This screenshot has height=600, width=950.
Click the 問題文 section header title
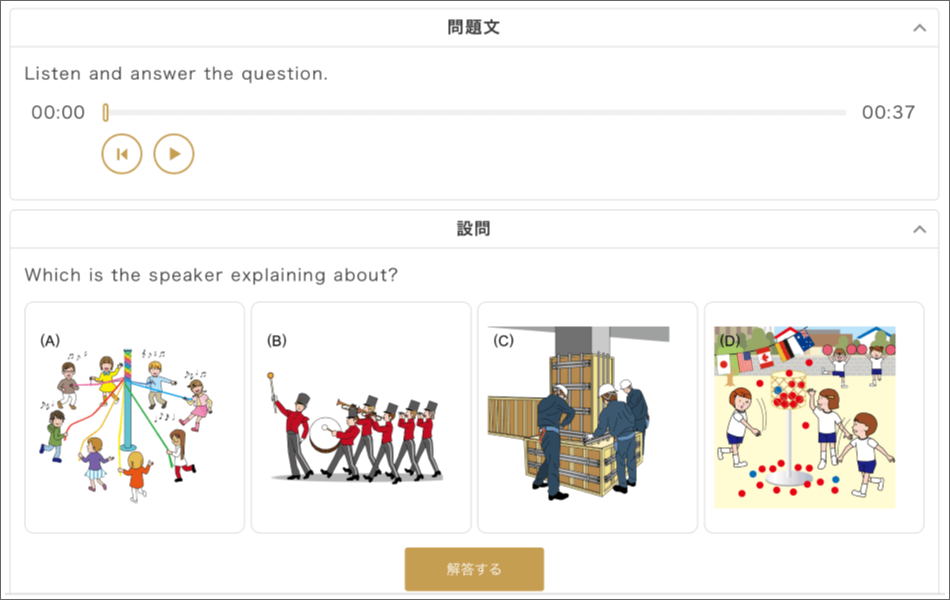(474, 27)
